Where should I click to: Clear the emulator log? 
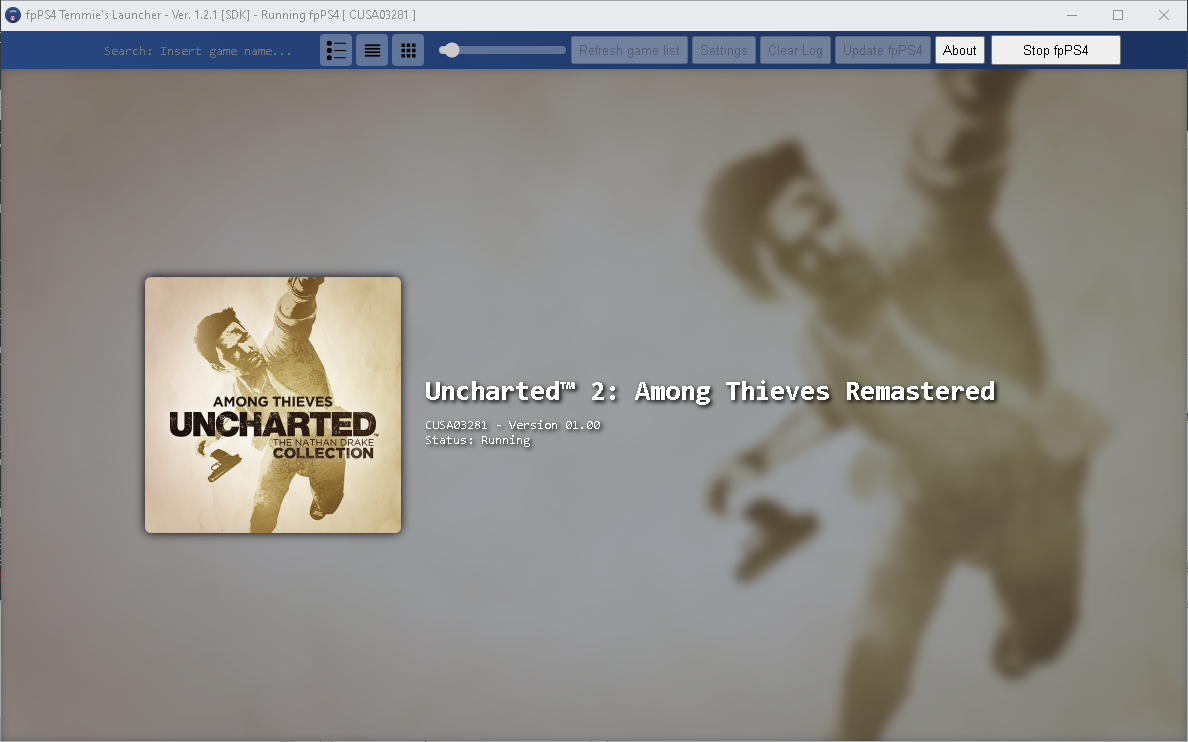click(x=795, y=49)
